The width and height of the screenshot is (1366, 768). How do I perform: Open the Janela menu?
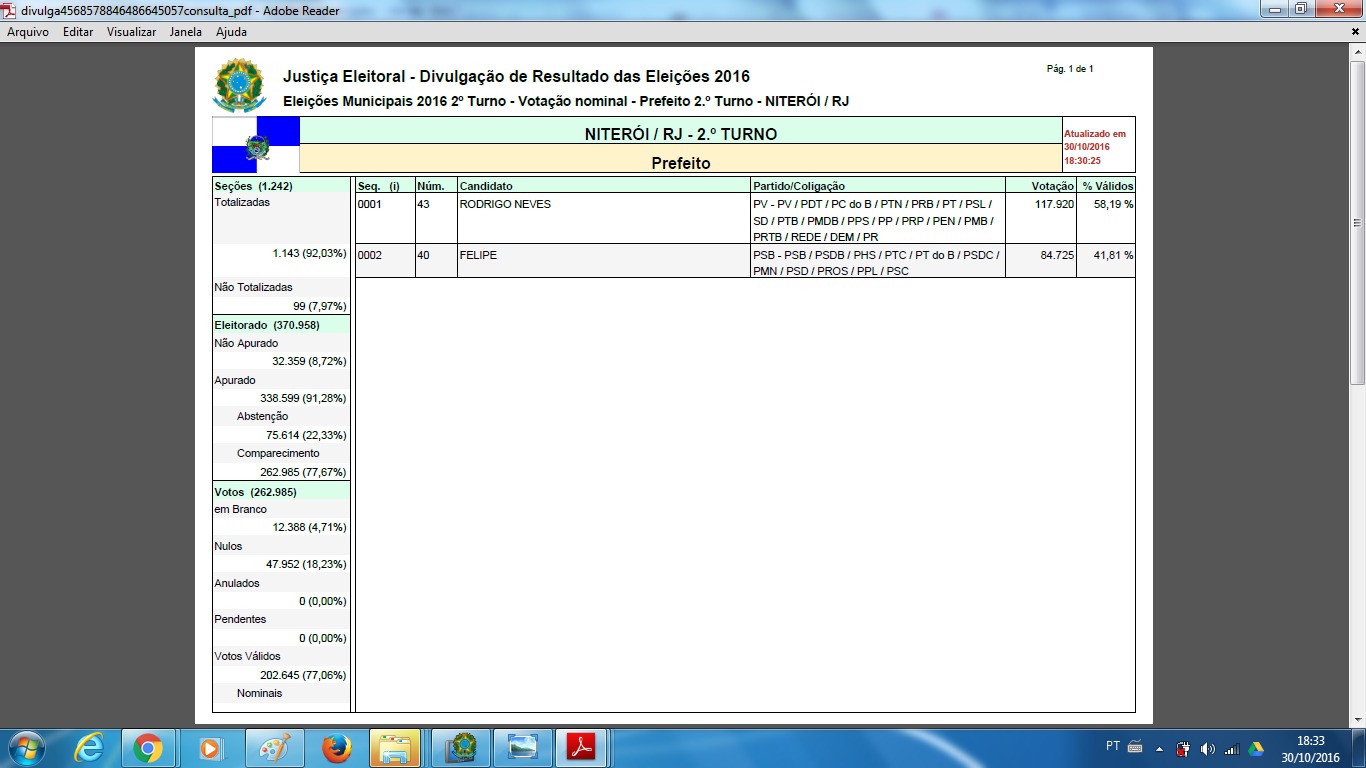tap(186, 32)
